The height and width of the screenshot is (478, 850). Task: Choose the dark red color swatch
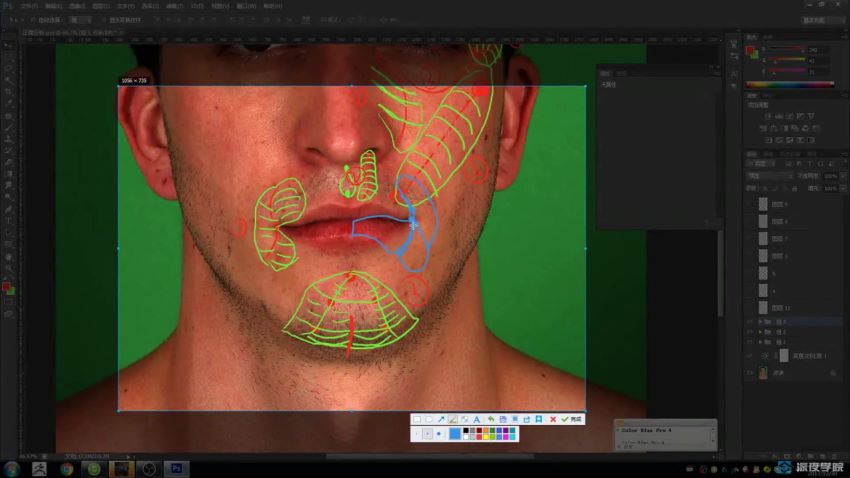point(479,431)
